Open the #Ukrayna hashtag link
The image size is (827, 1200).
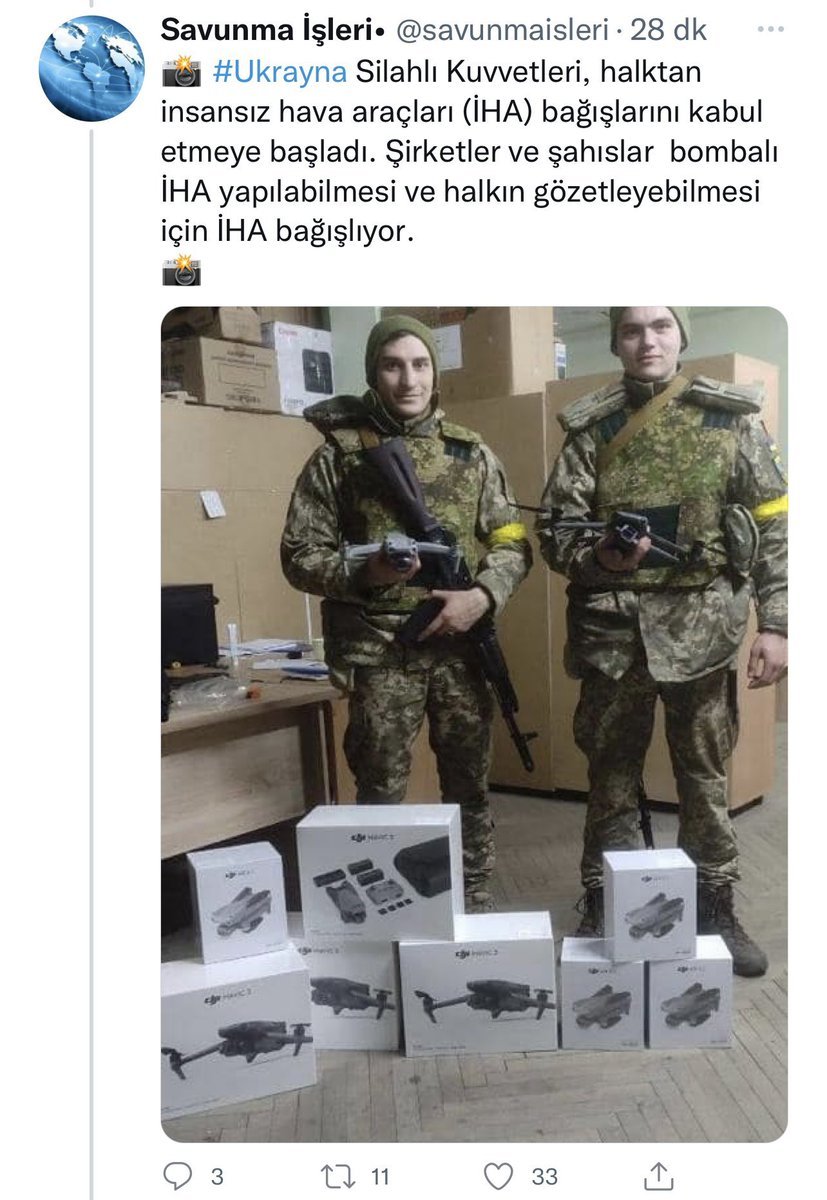(280, 72)
